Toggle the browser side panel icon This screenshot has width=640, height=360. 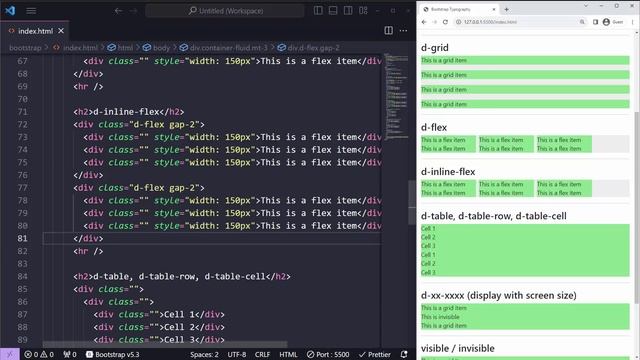click(596, 22)
